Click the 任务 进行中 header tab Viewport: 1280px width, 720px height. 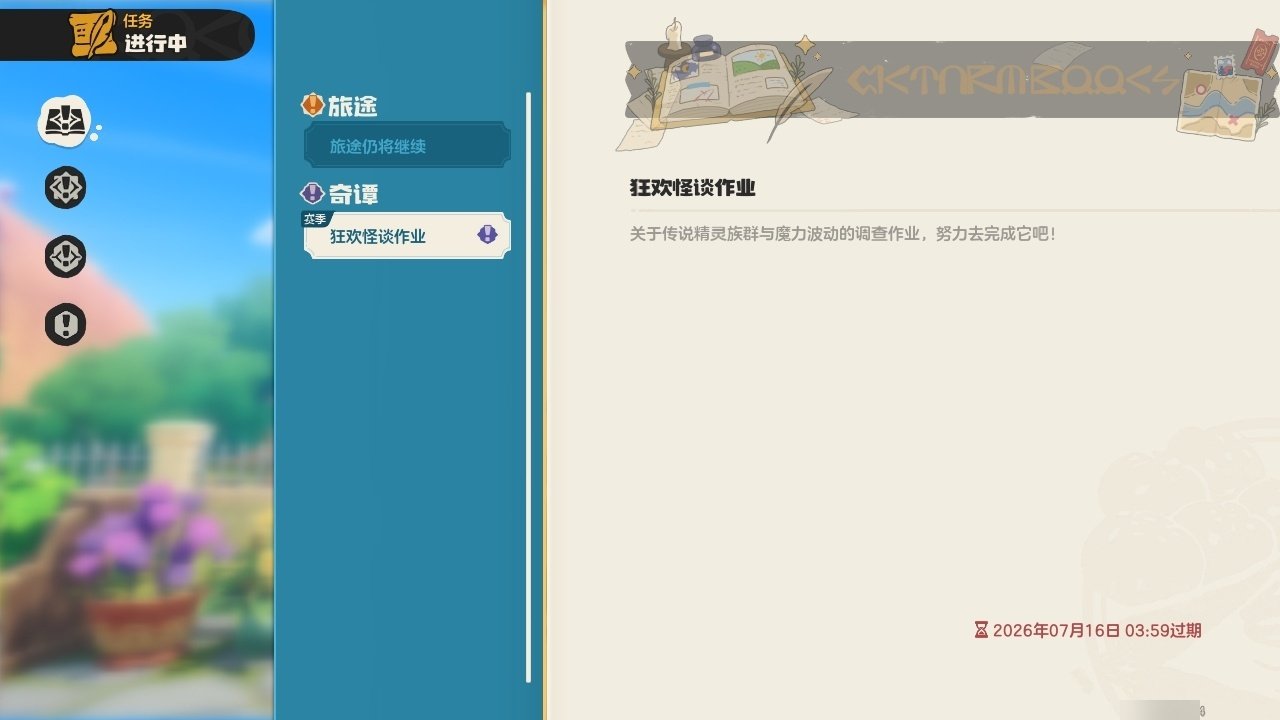tap(127, 34)
